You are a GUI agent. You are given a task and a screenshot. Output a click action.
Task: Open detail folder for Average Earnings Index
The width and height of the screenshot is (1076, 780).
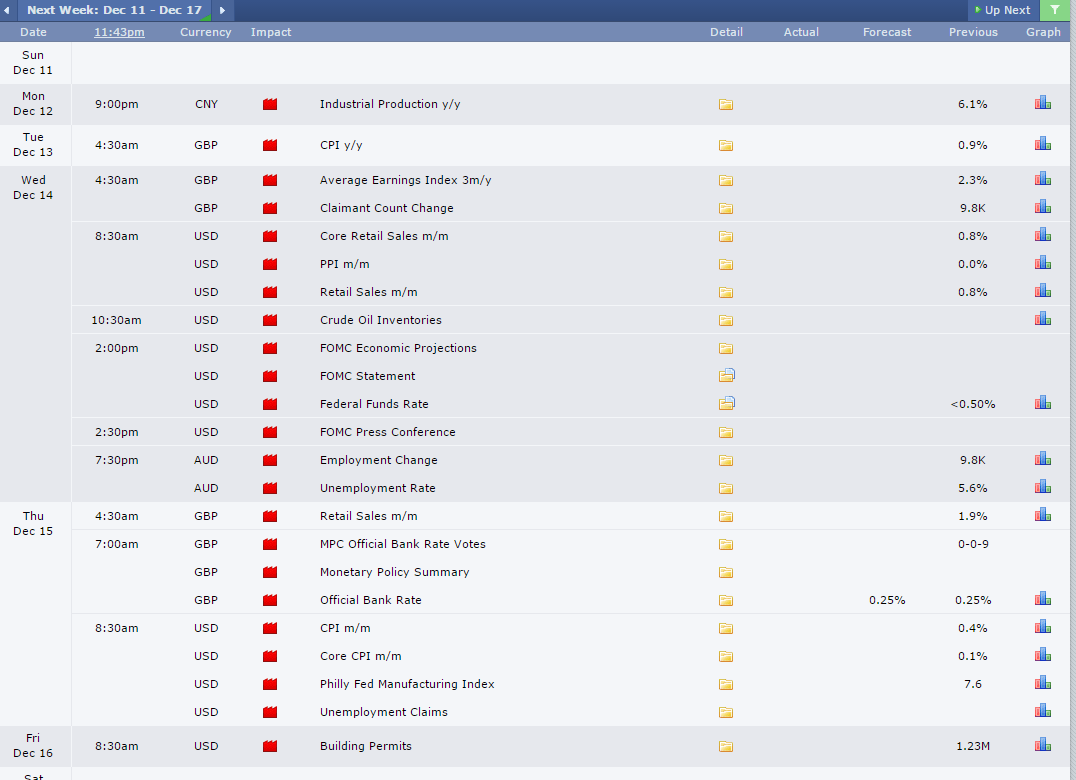coord(726,180)
